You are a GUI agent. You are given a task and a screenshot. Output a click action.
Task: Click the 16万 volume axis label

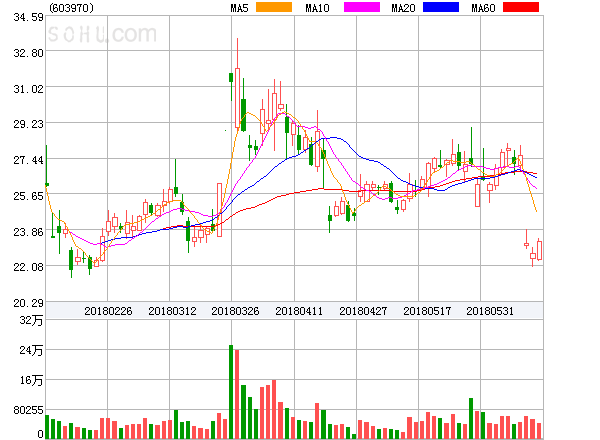pyautogui.click(x=31, y=380)
